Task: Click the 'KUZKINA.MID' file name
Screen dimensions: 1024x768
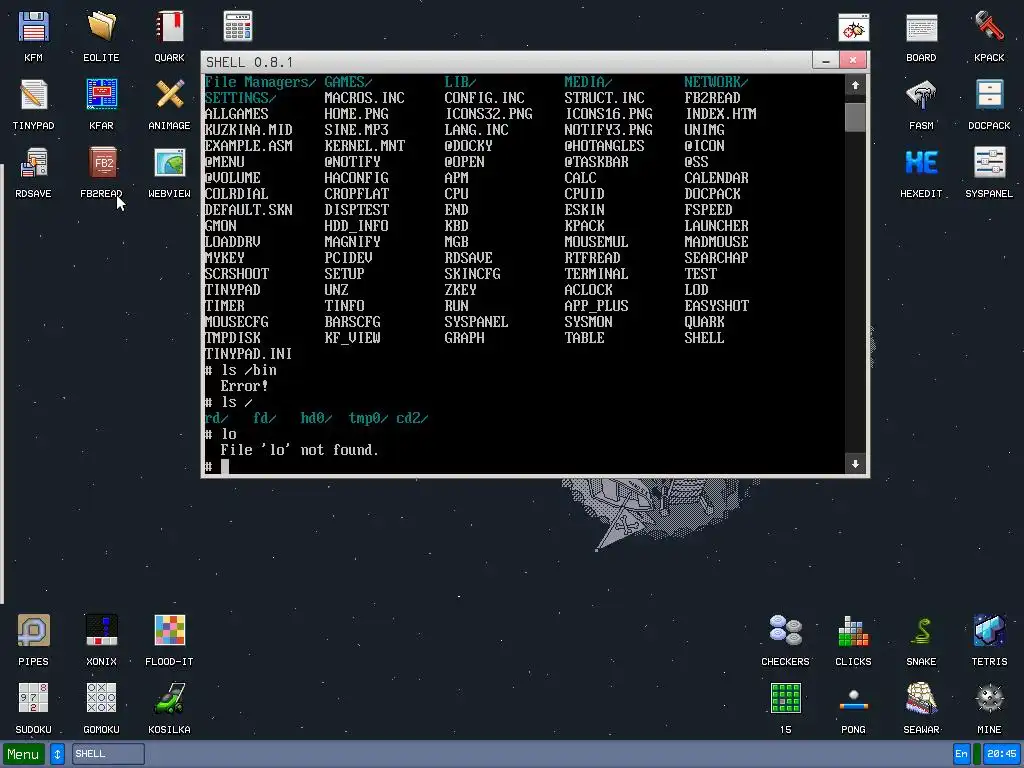Action: coord(248,130)
